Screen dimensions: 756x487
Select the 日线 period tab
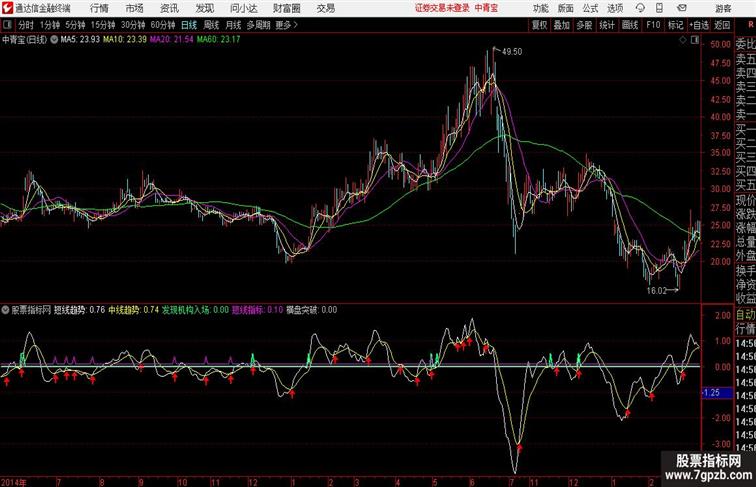tap(189, 25)
